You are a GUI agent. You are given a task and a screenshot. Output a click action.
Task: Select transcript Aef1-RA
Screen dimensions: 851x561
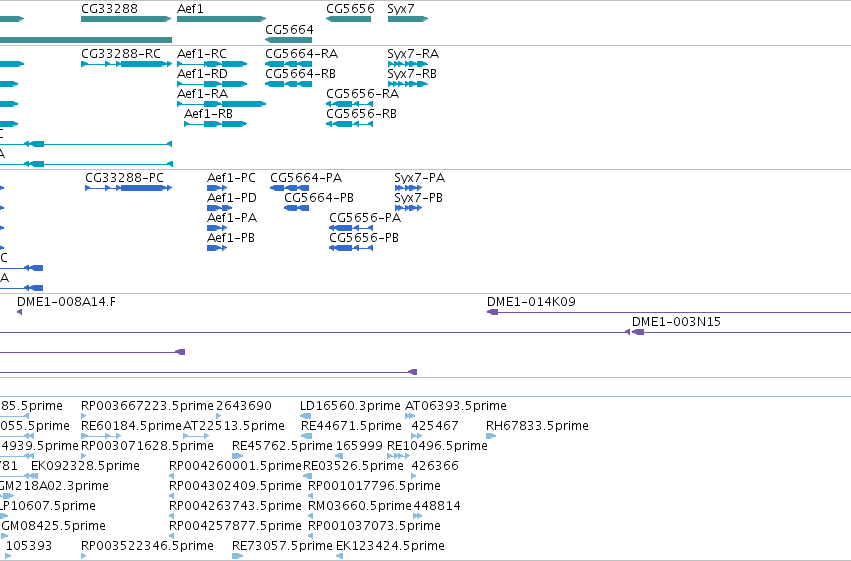point(221,104)
